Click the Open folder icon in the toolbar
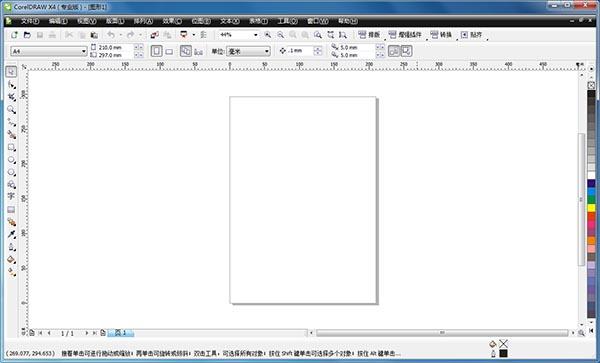600x363 pixels. pyautogui.click(x=27, y=35)
